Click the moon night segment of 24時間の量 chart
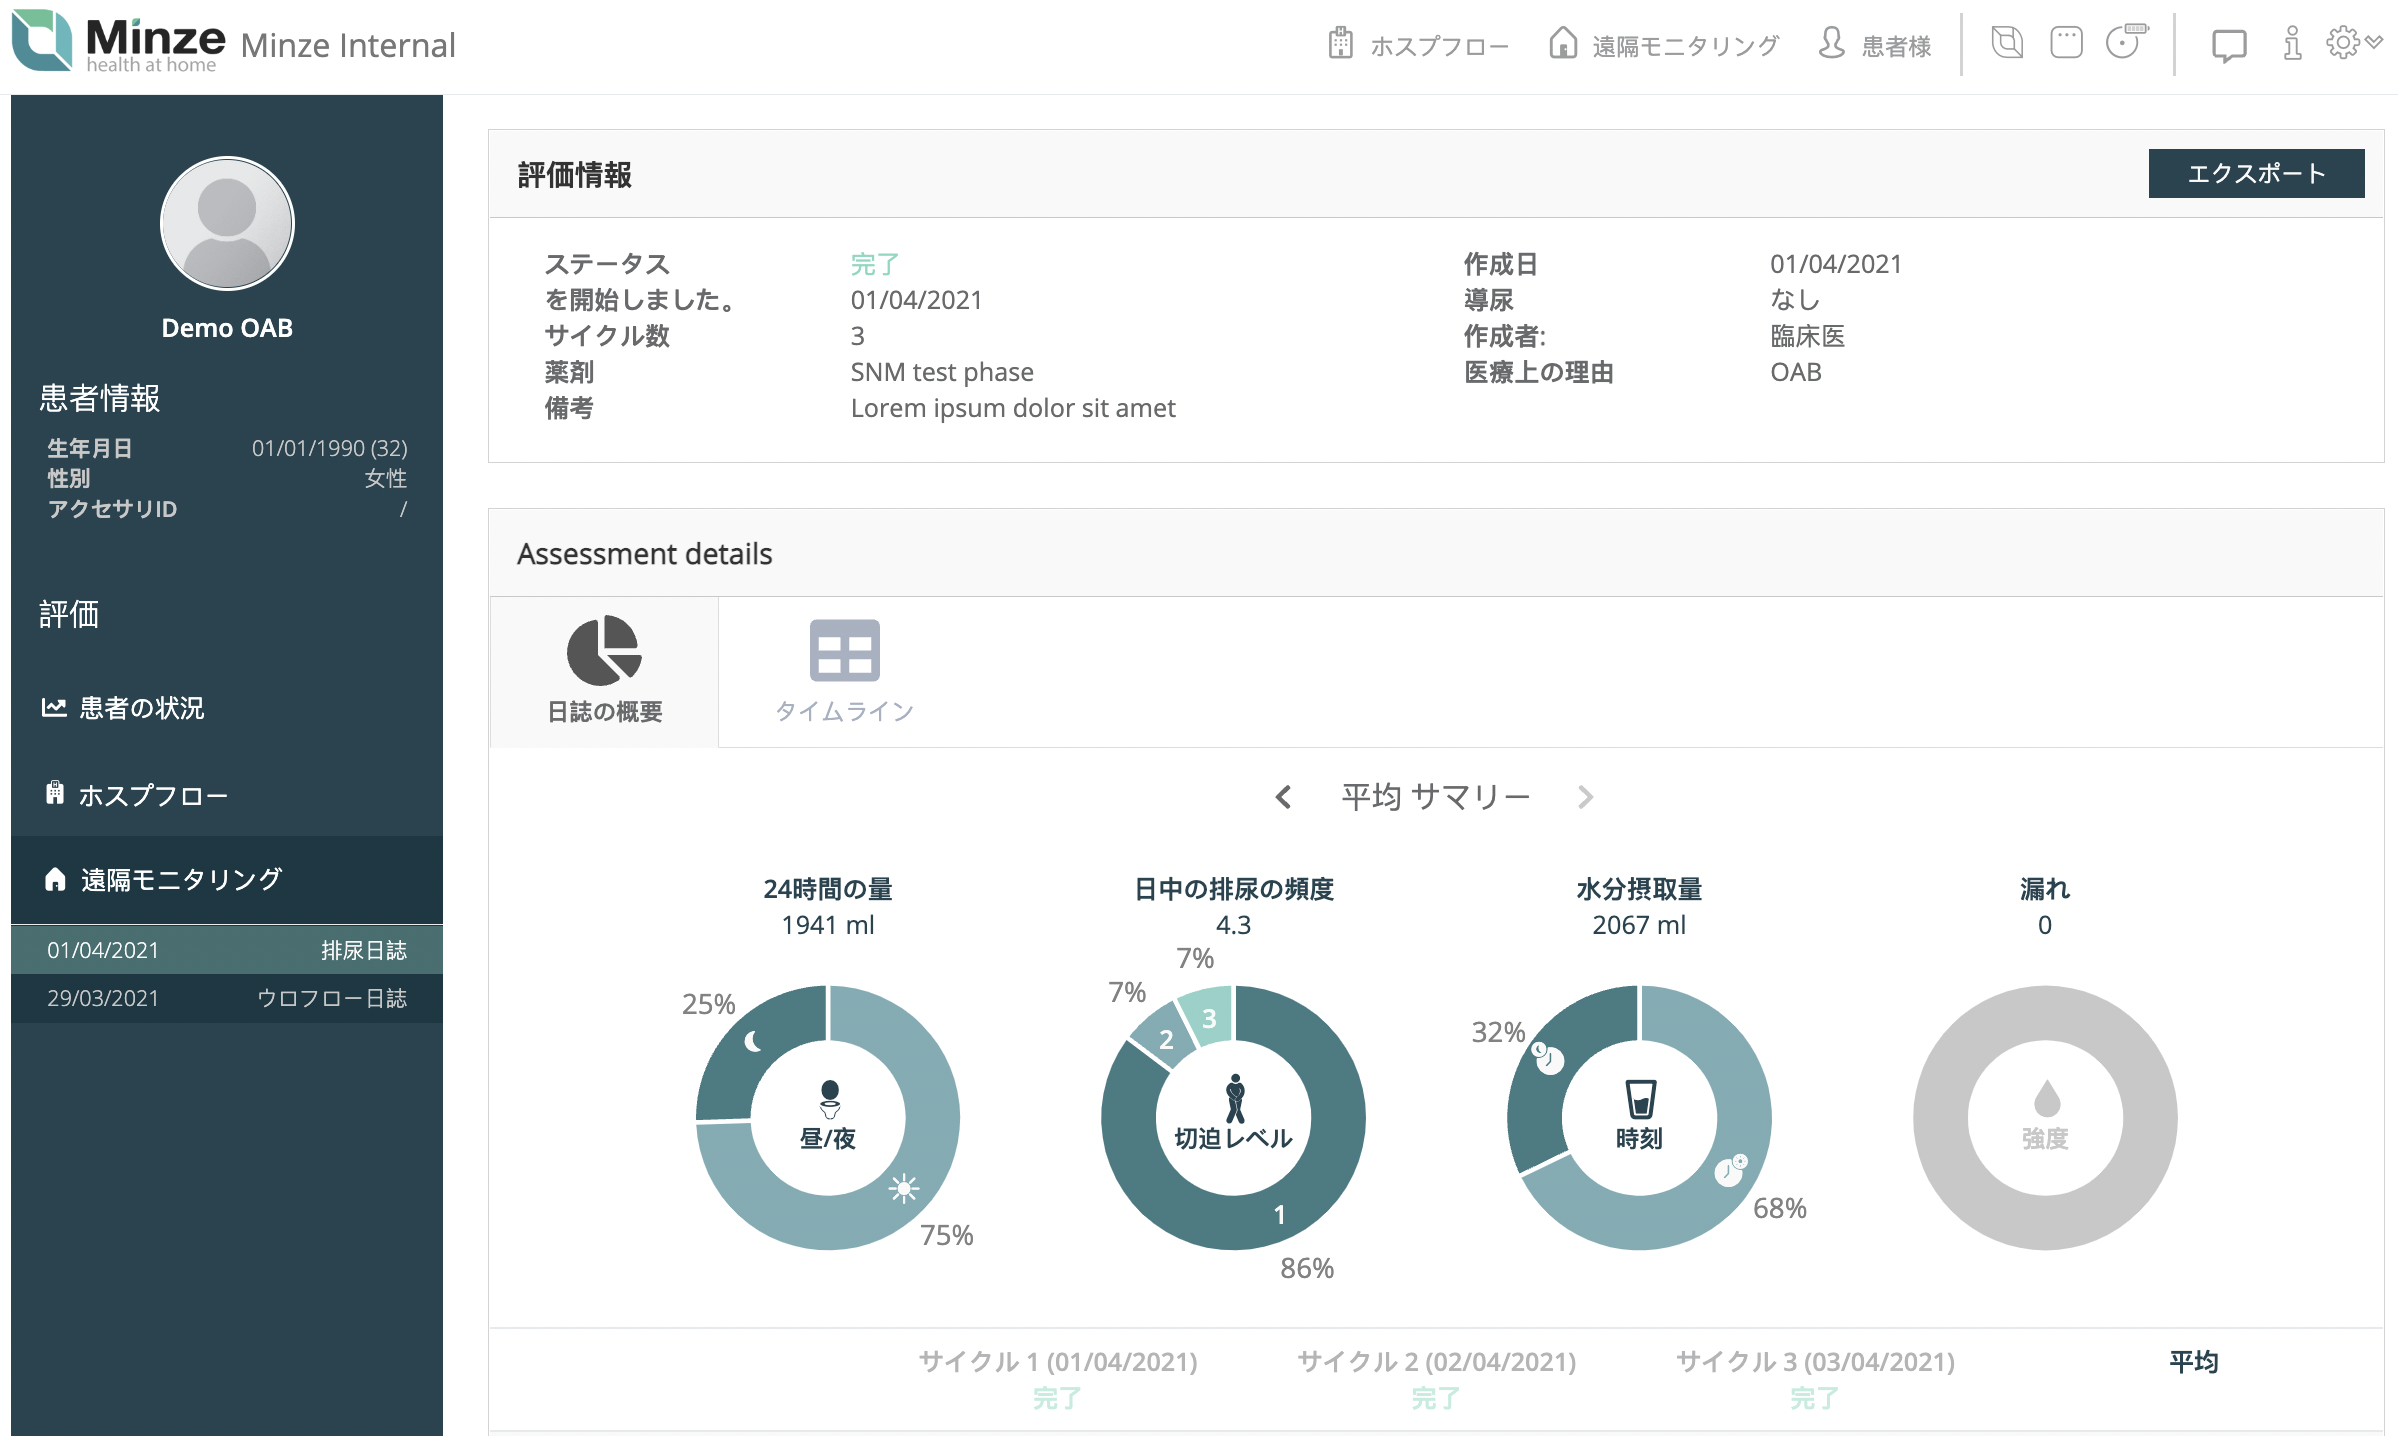The height and width of the screenshot is (1436, 2398). click(x=752, y=1043)
